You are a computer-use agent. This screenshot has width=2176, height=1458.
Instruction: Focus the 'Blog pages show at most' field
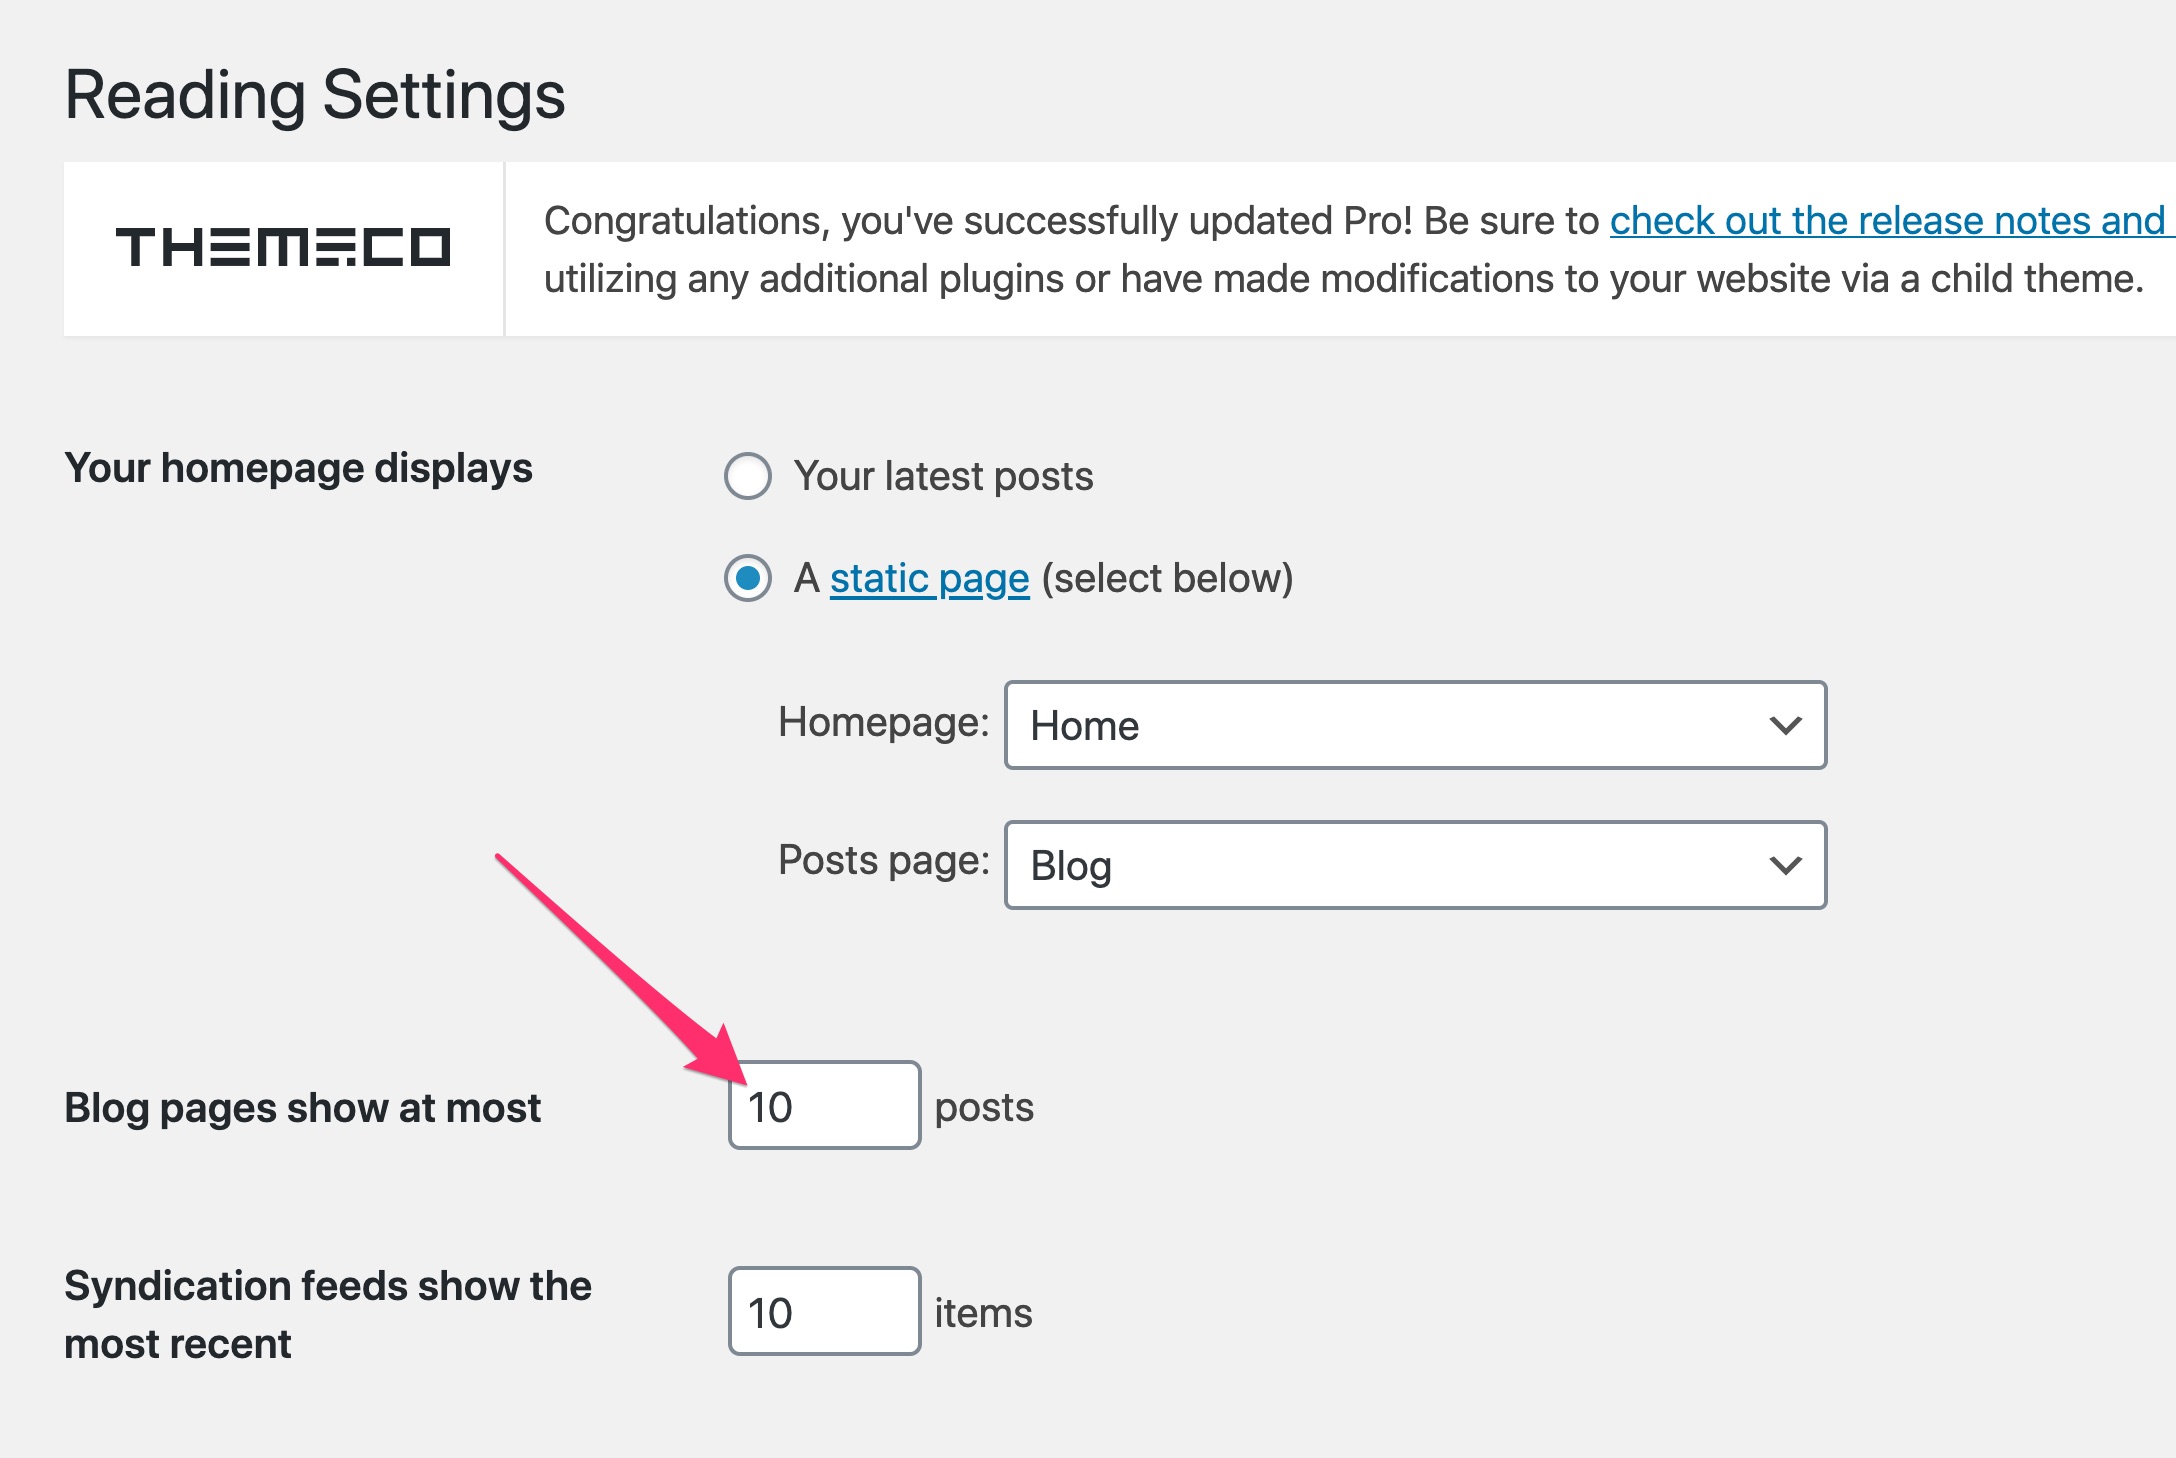pos(824,1105)
